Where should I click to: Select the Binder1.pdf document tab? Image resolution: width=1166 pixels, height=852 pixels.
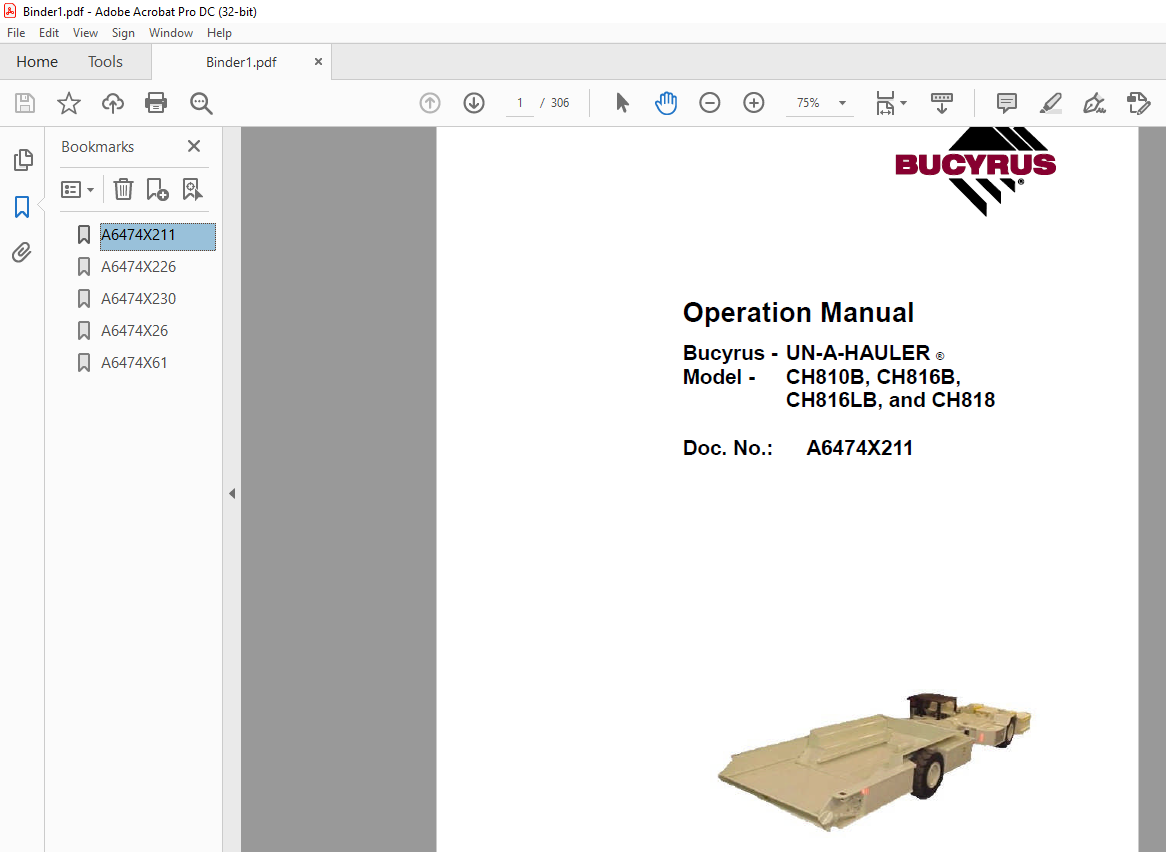[x=241, y=62]
